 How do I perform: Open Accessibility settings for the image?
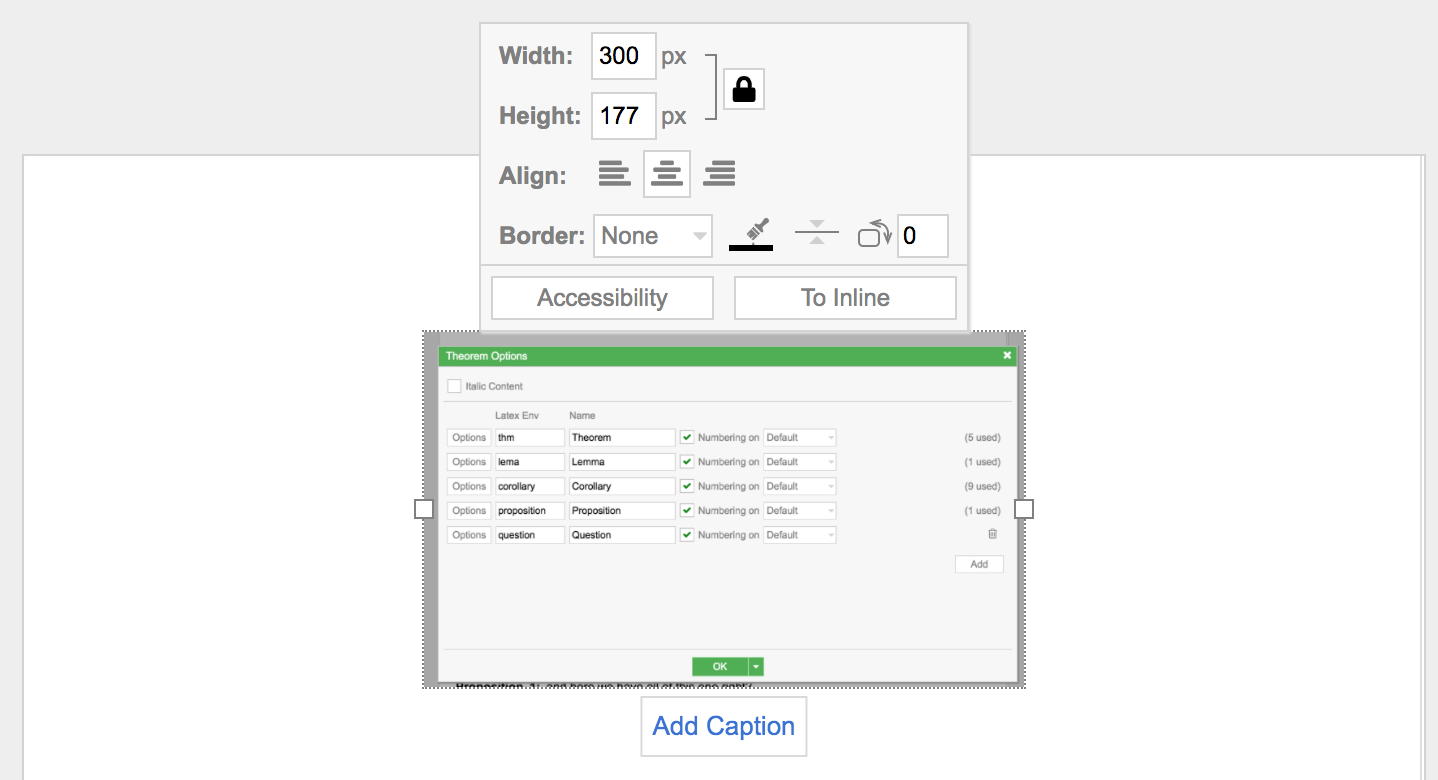(x=602, y=298)
